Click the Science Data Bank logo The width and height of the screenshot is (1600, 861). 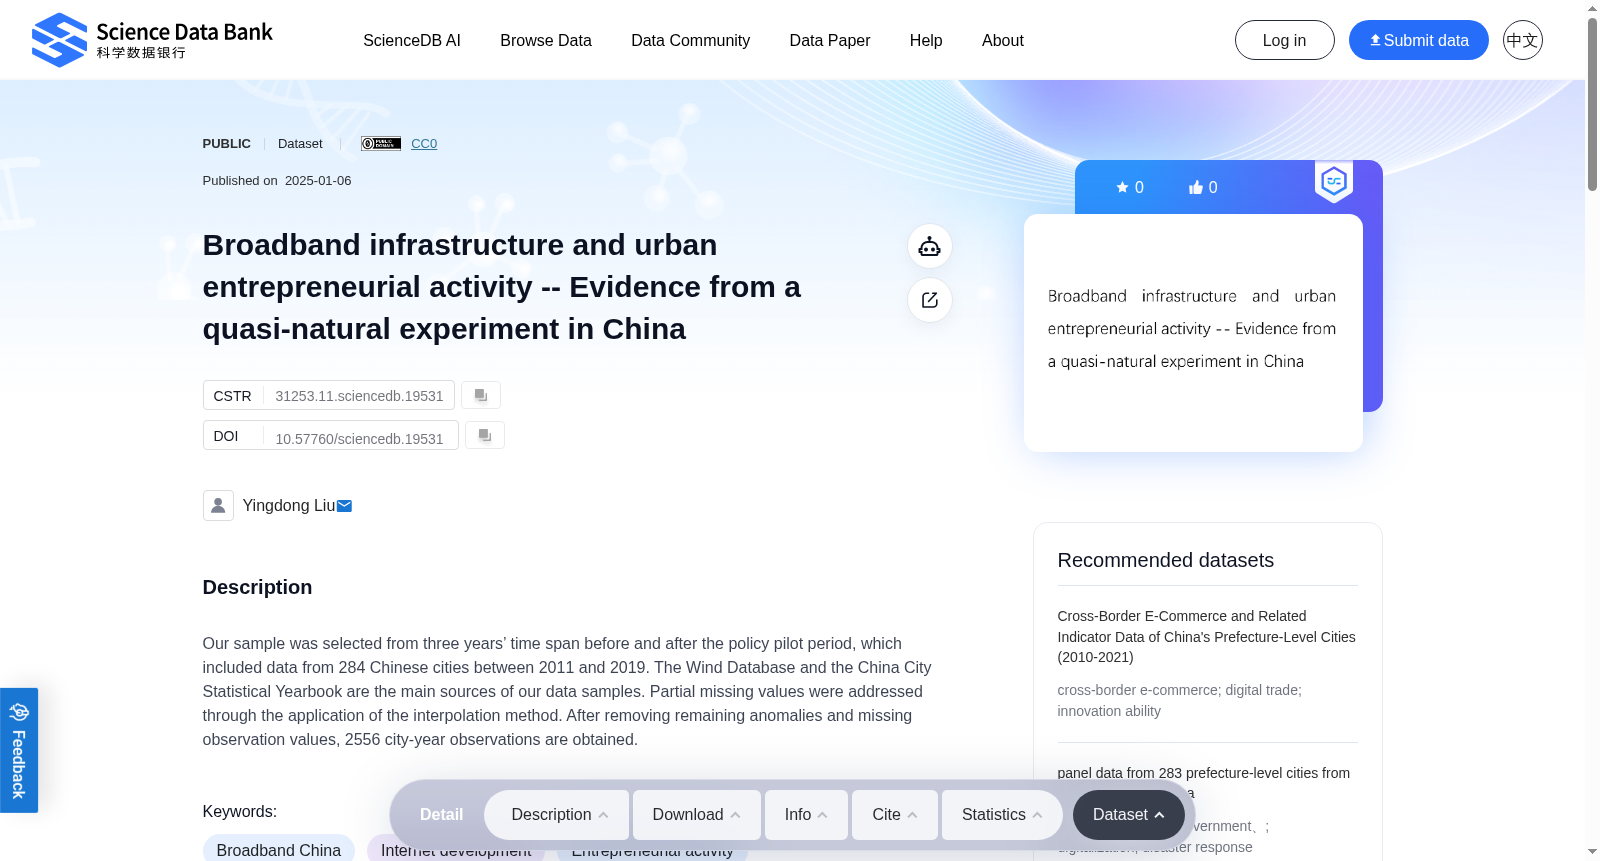pyautogui.click(x=152, y=40)
